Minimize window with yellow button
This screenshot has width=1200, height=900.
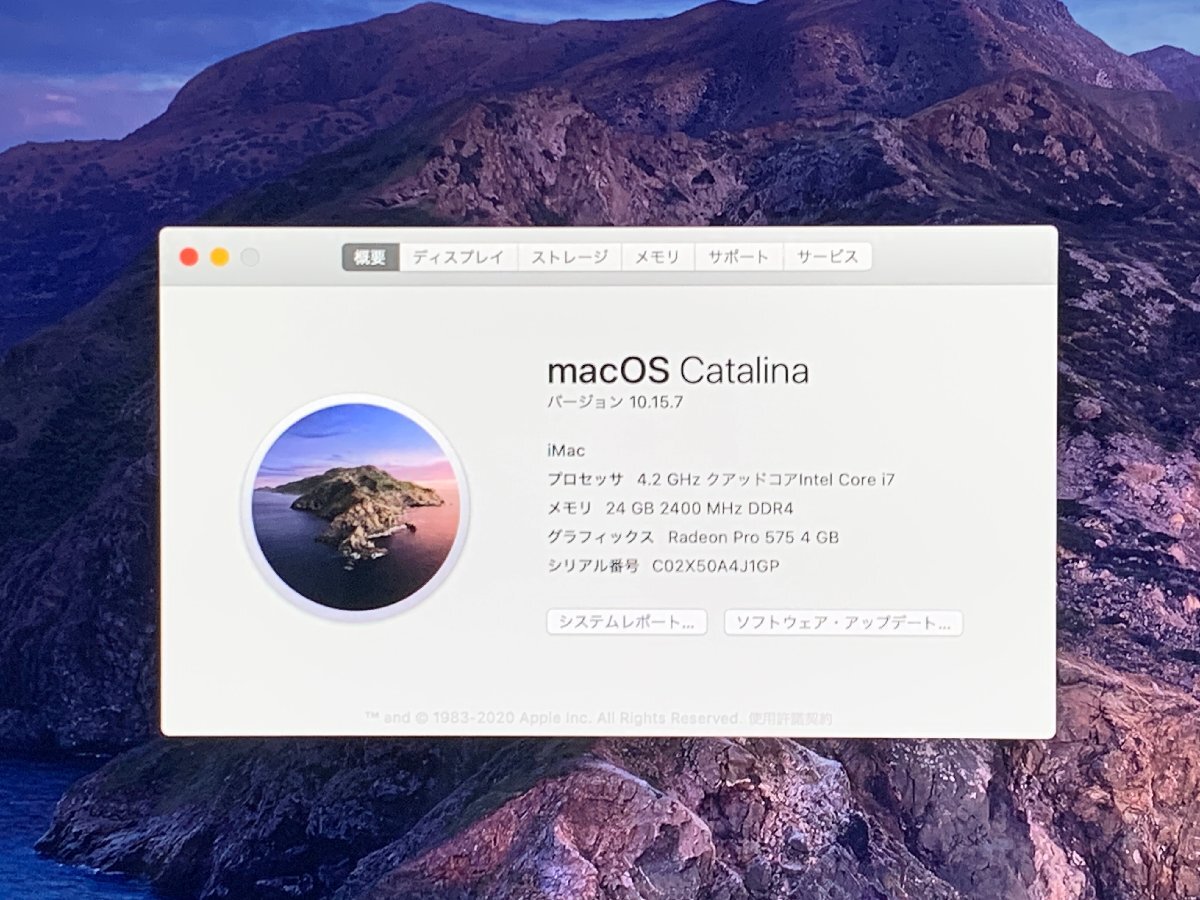coord(220,257)
